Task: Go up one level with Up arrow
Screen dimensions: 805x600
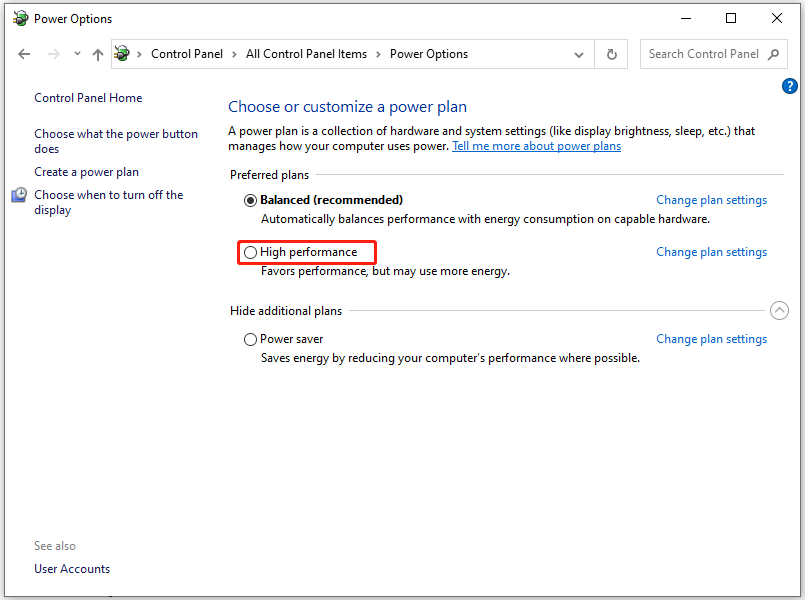Action: (98, 54)
